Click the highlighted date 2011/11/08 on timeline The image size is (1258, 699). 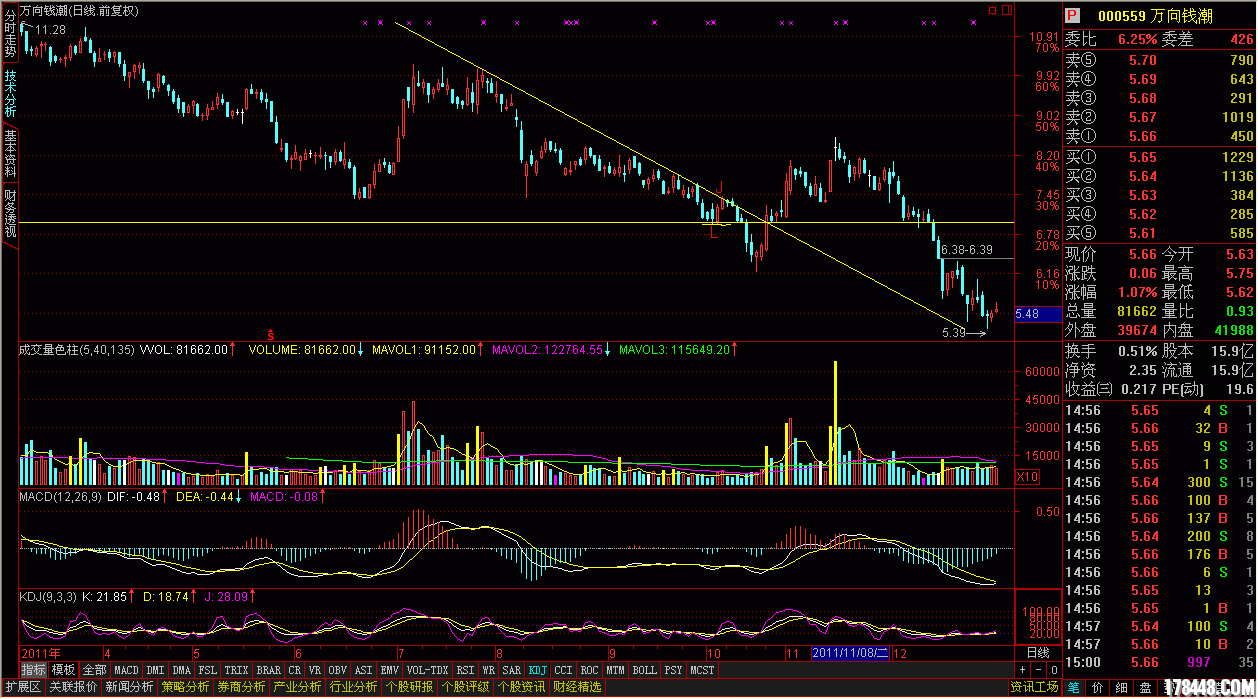click(849, 653)
